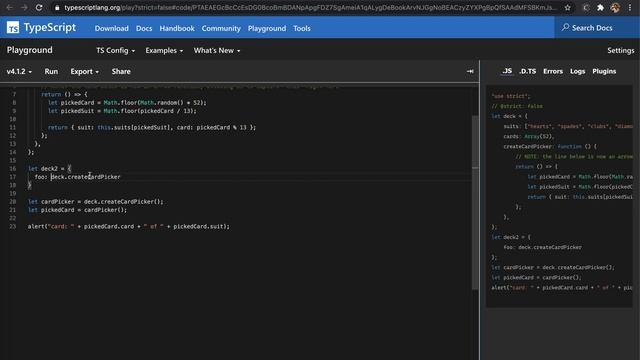The height and width of the screenshot is (360, 640).
Task: Click the 'let deck = {' line in the JS output
Action: point(509,116)
